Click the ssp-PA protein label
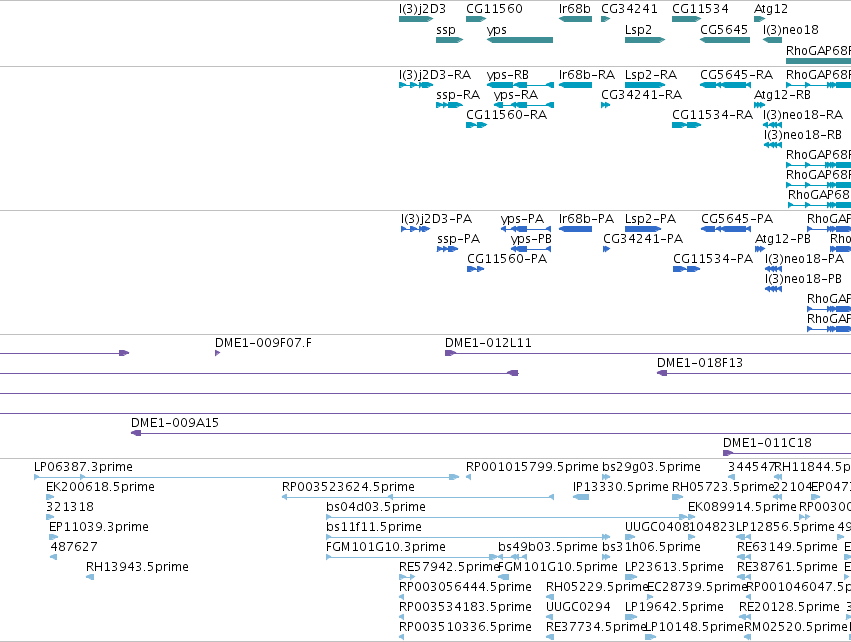851x642 pixels. 458,239
